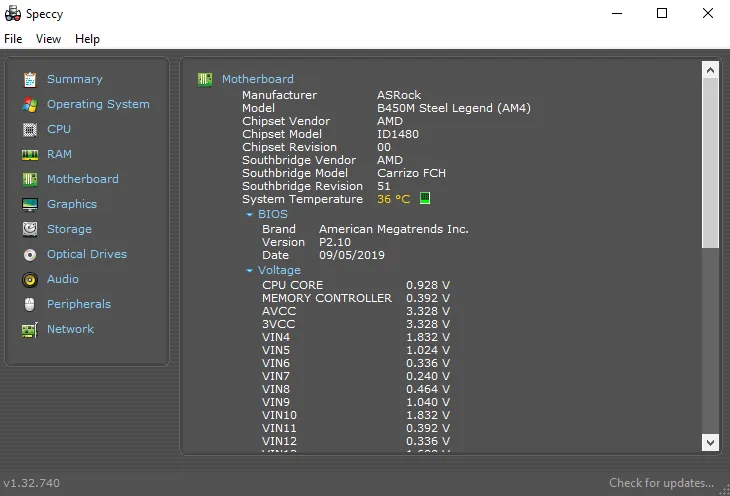Viewport: 730px width, 496px height.
Task: Open the File menu
Action: click(x=13, y=39)
